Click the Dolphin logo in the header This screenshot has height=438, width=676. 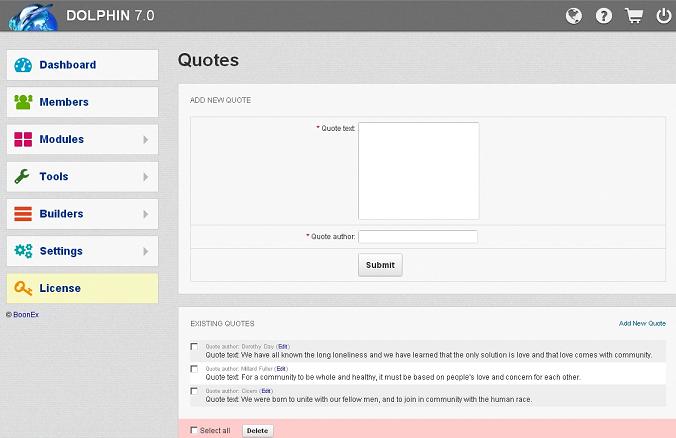33,17
